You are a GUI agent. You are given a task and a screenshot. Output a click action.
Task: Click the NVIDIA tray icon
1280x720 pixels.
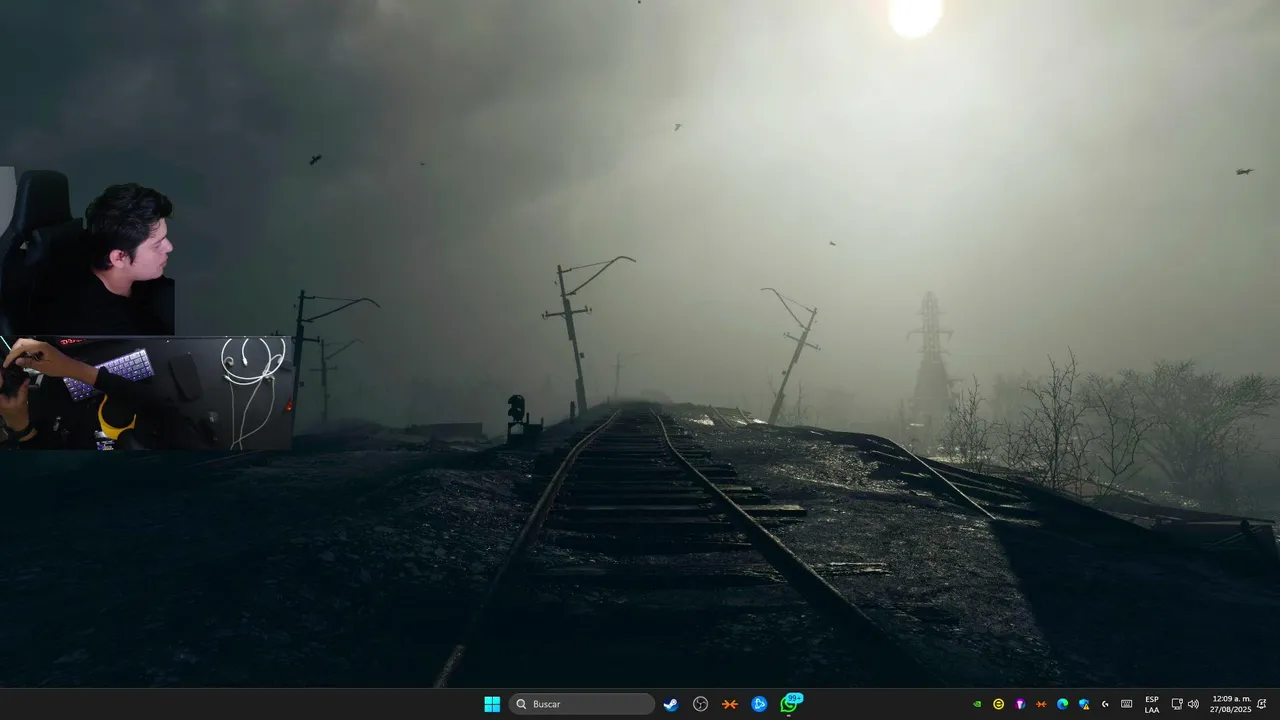coord(977,704)
